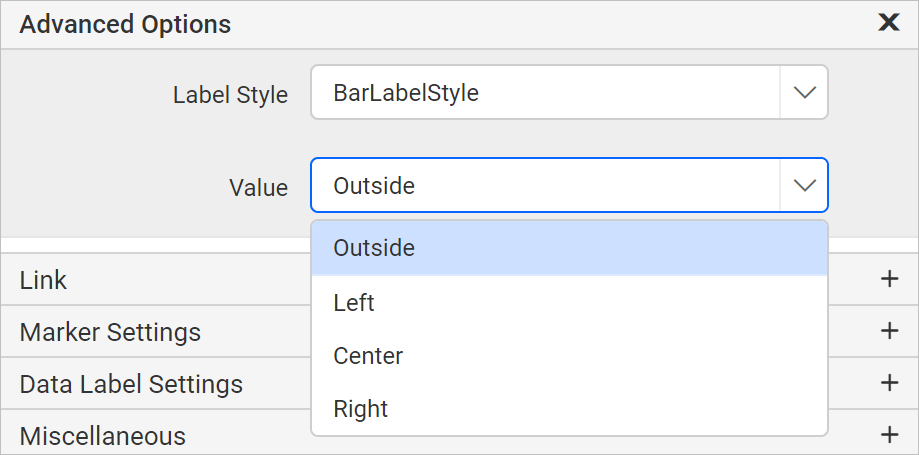Click the Label Style field label
919x455 pixels.
[x=230, y=94]
